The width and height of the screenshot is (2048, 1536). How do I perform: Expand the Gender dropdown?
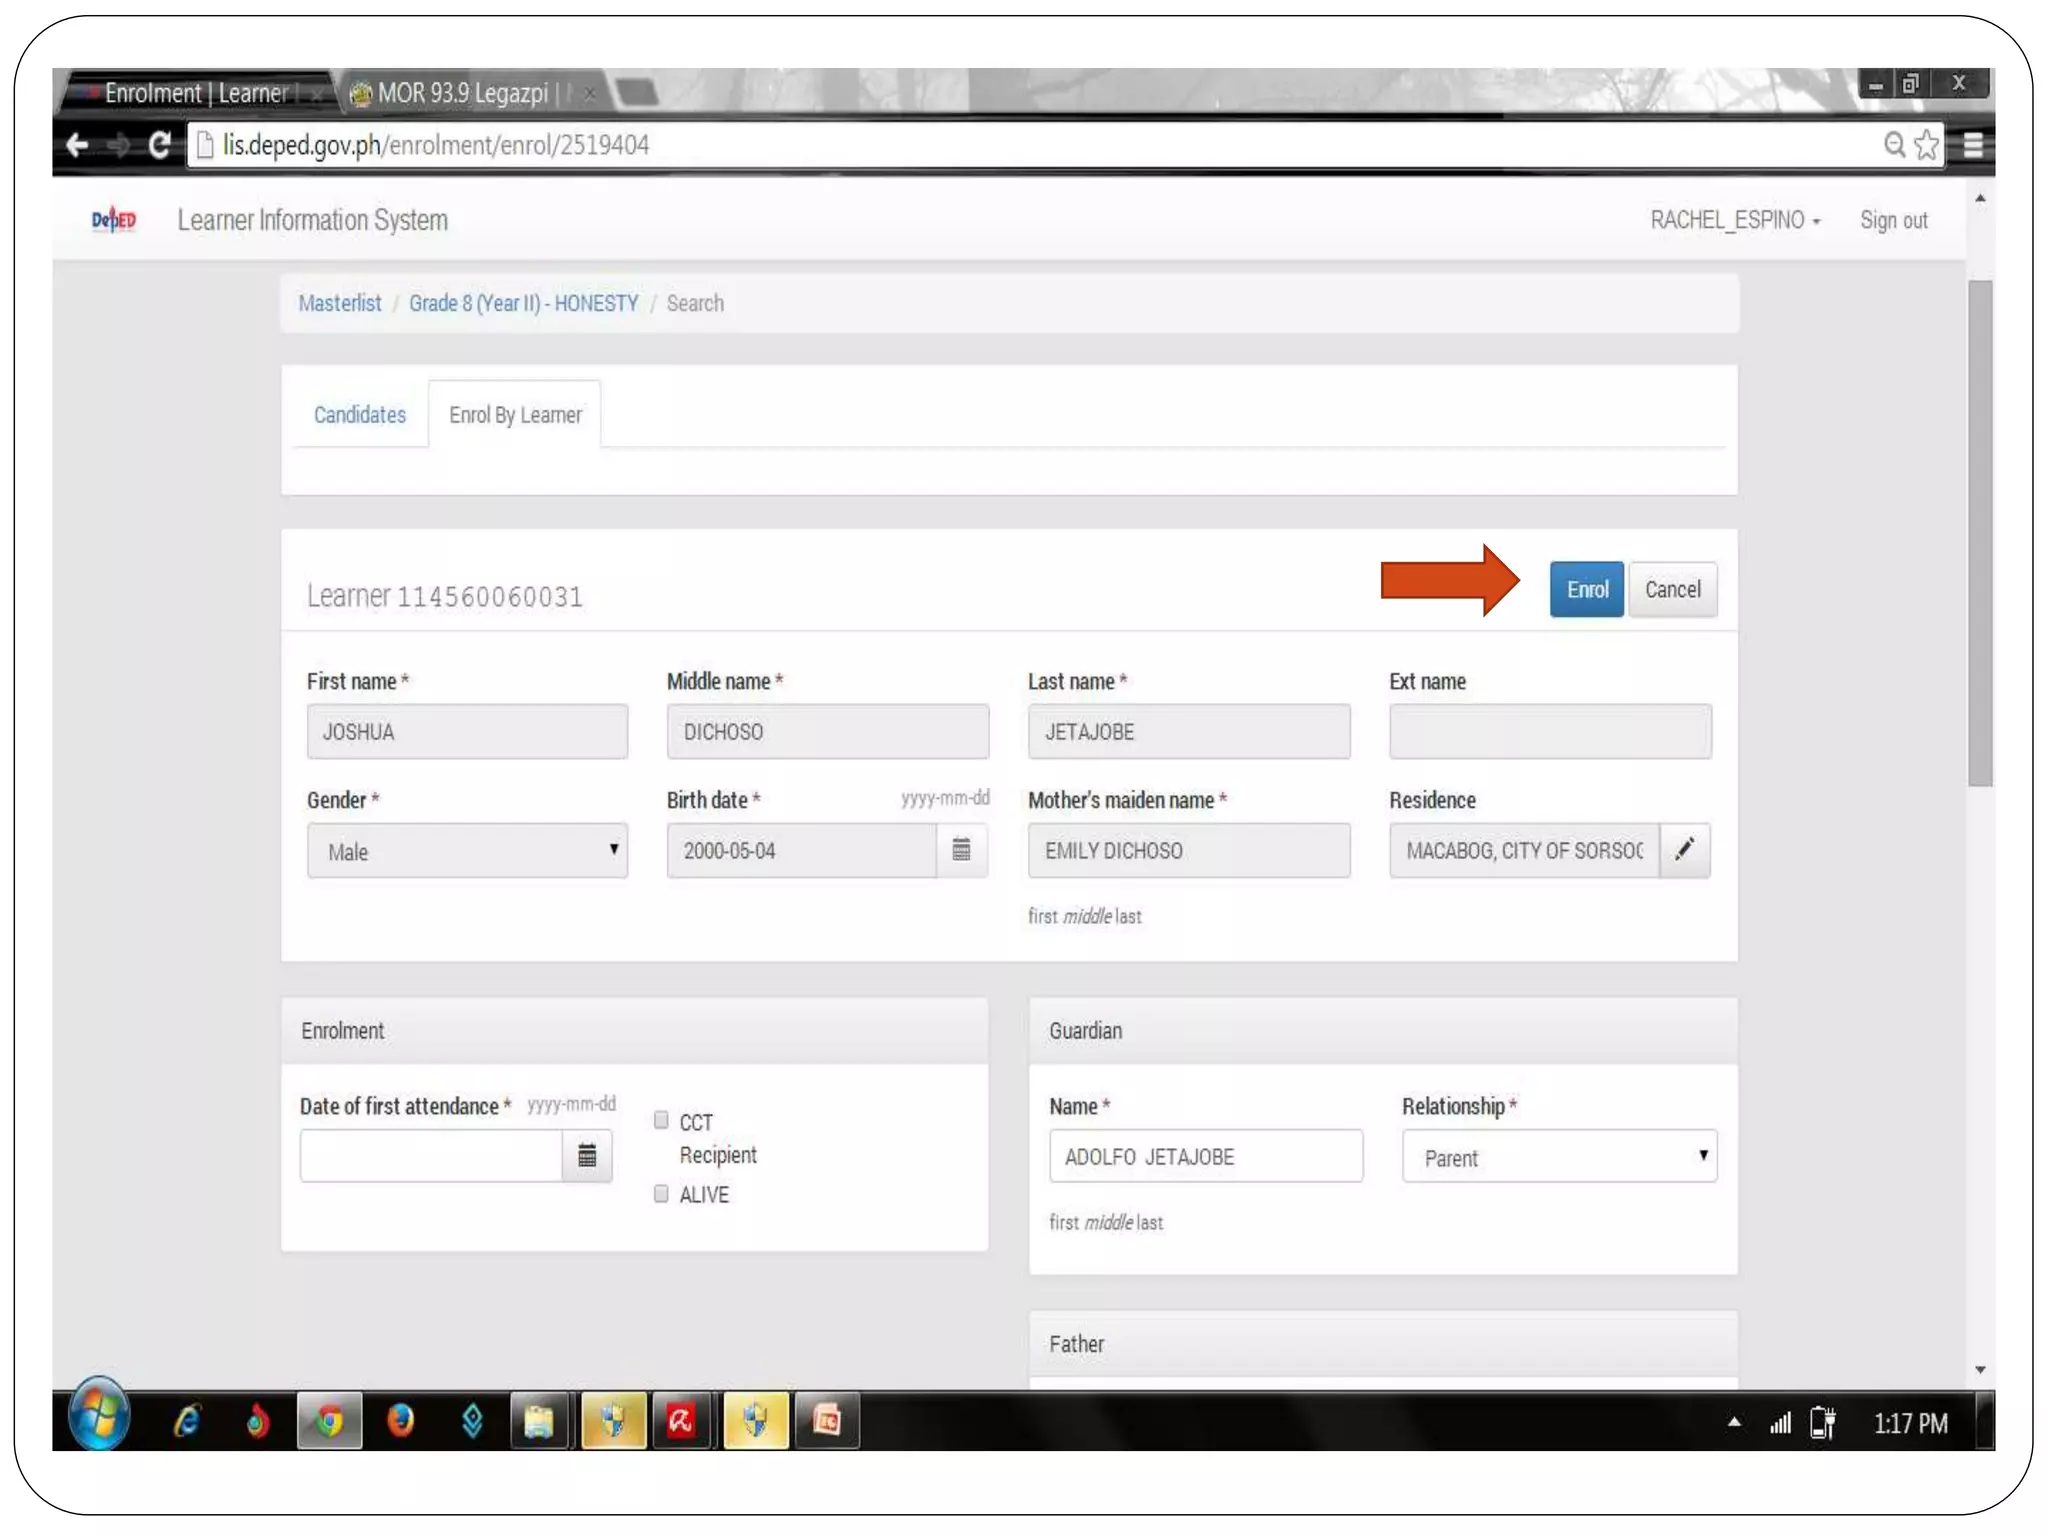[467, 851]
